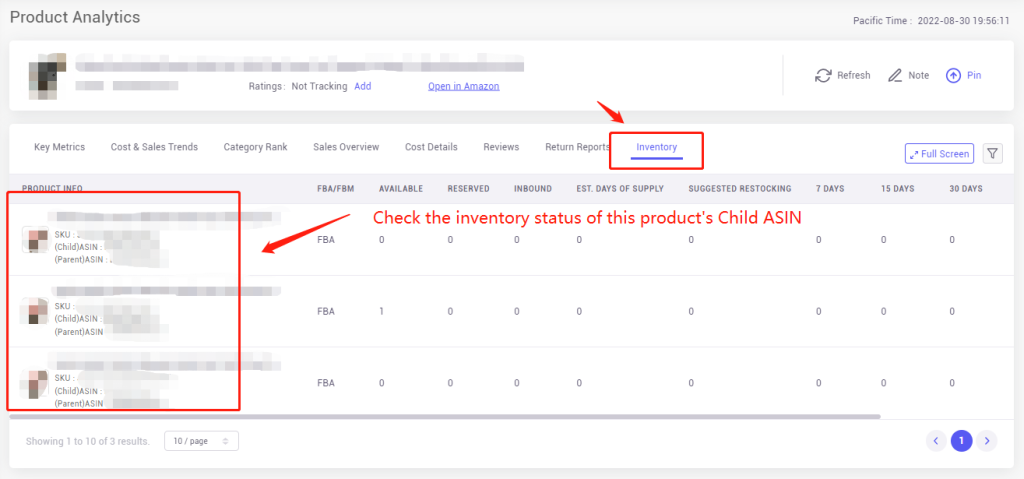Click the Refresh icon
This screenshot has width=1024, height=479.
(823, 75)
